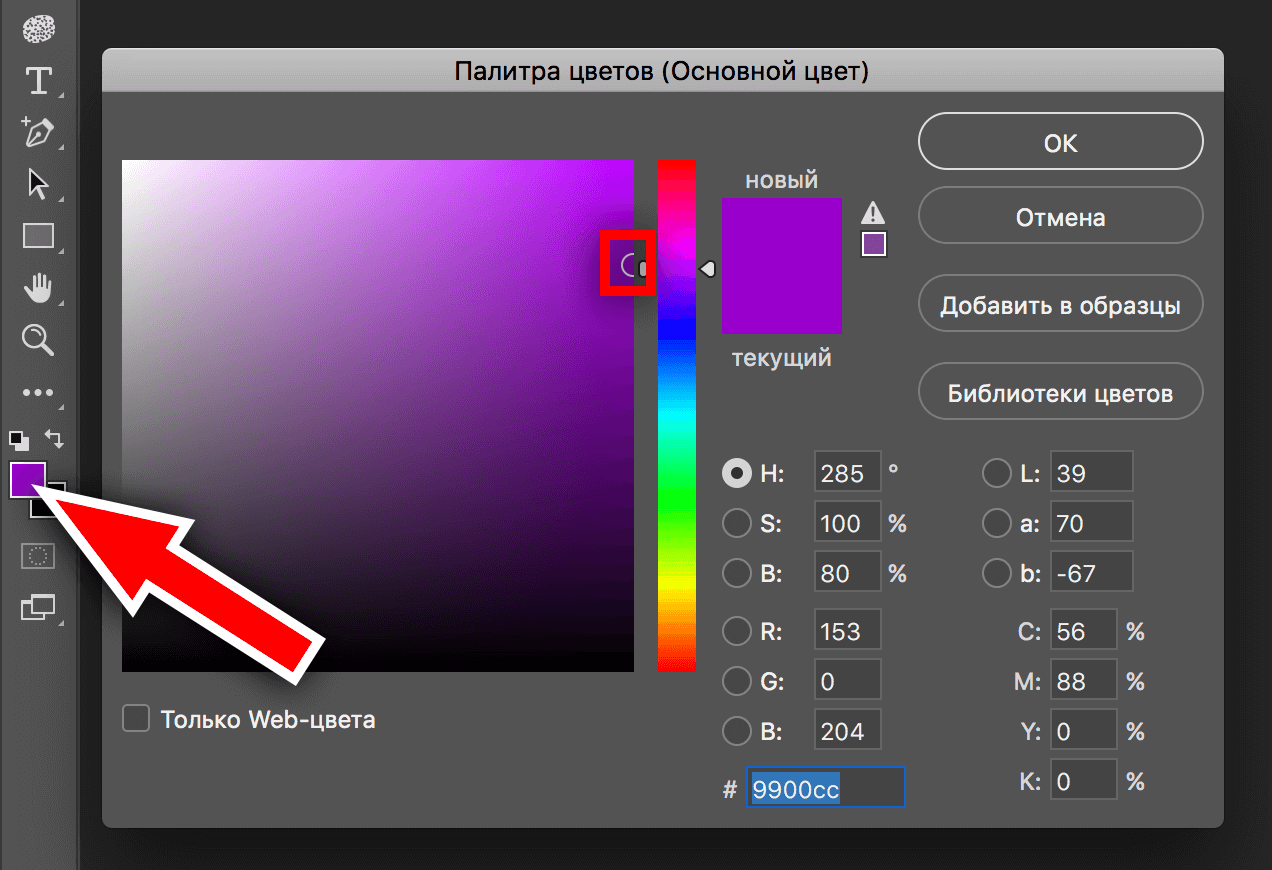Select the Type tool in the toolbar
The width and height of the screenshot is (1272, 870).
coord(38,81)
